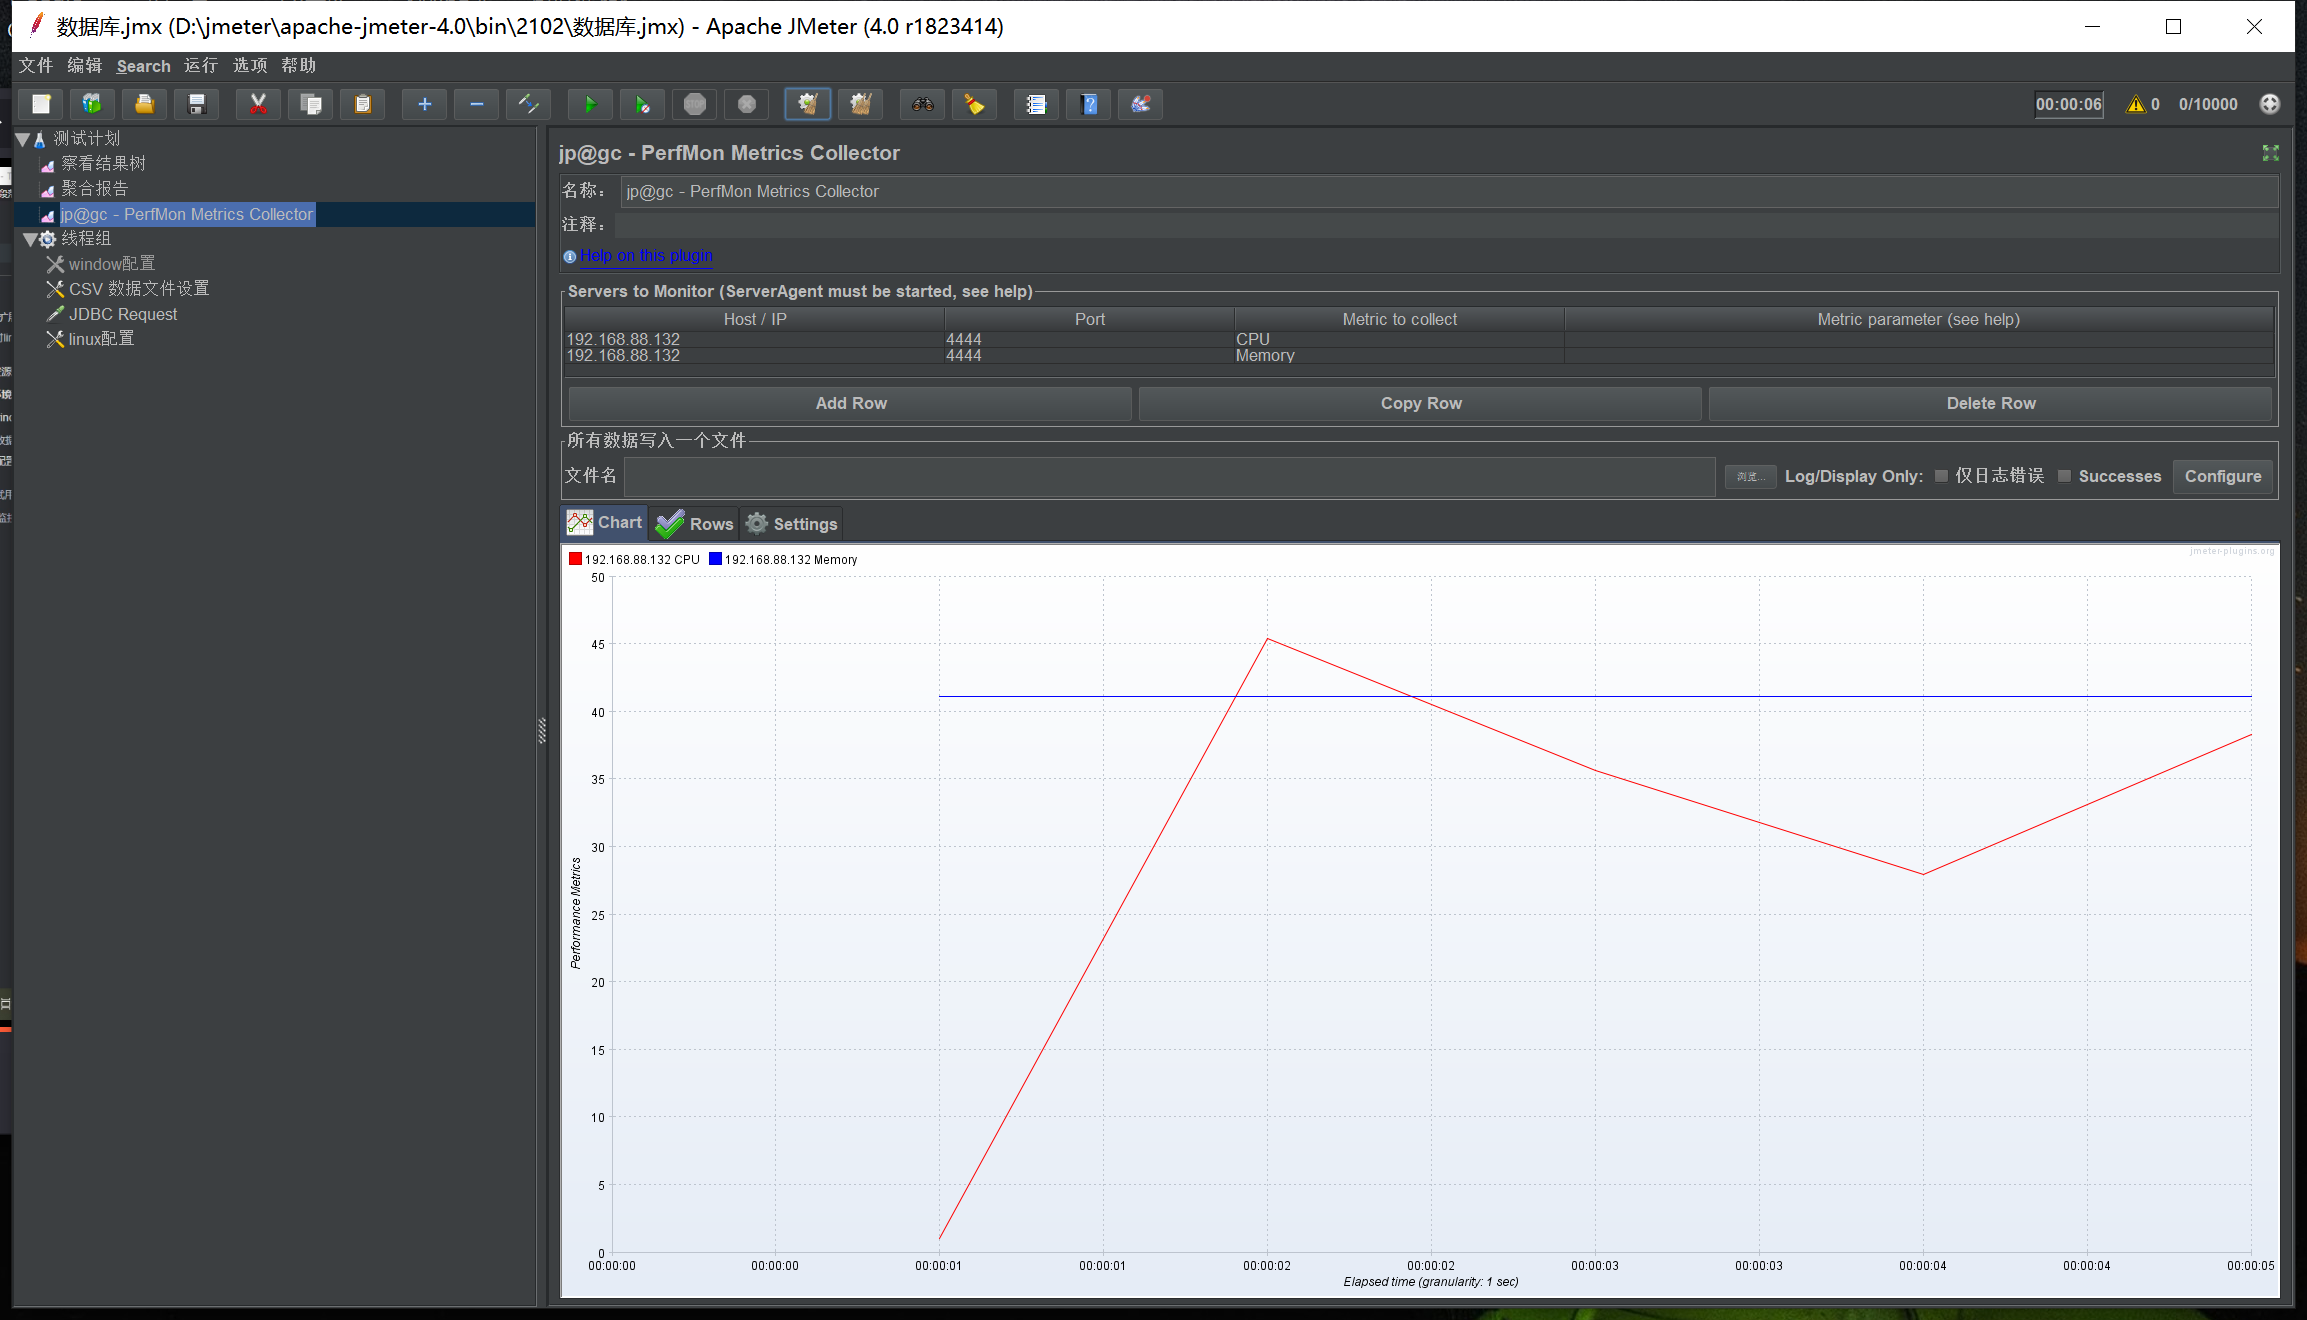Click the Stop test toolbar icon
2307x1320 pixels.
(695, 104)
